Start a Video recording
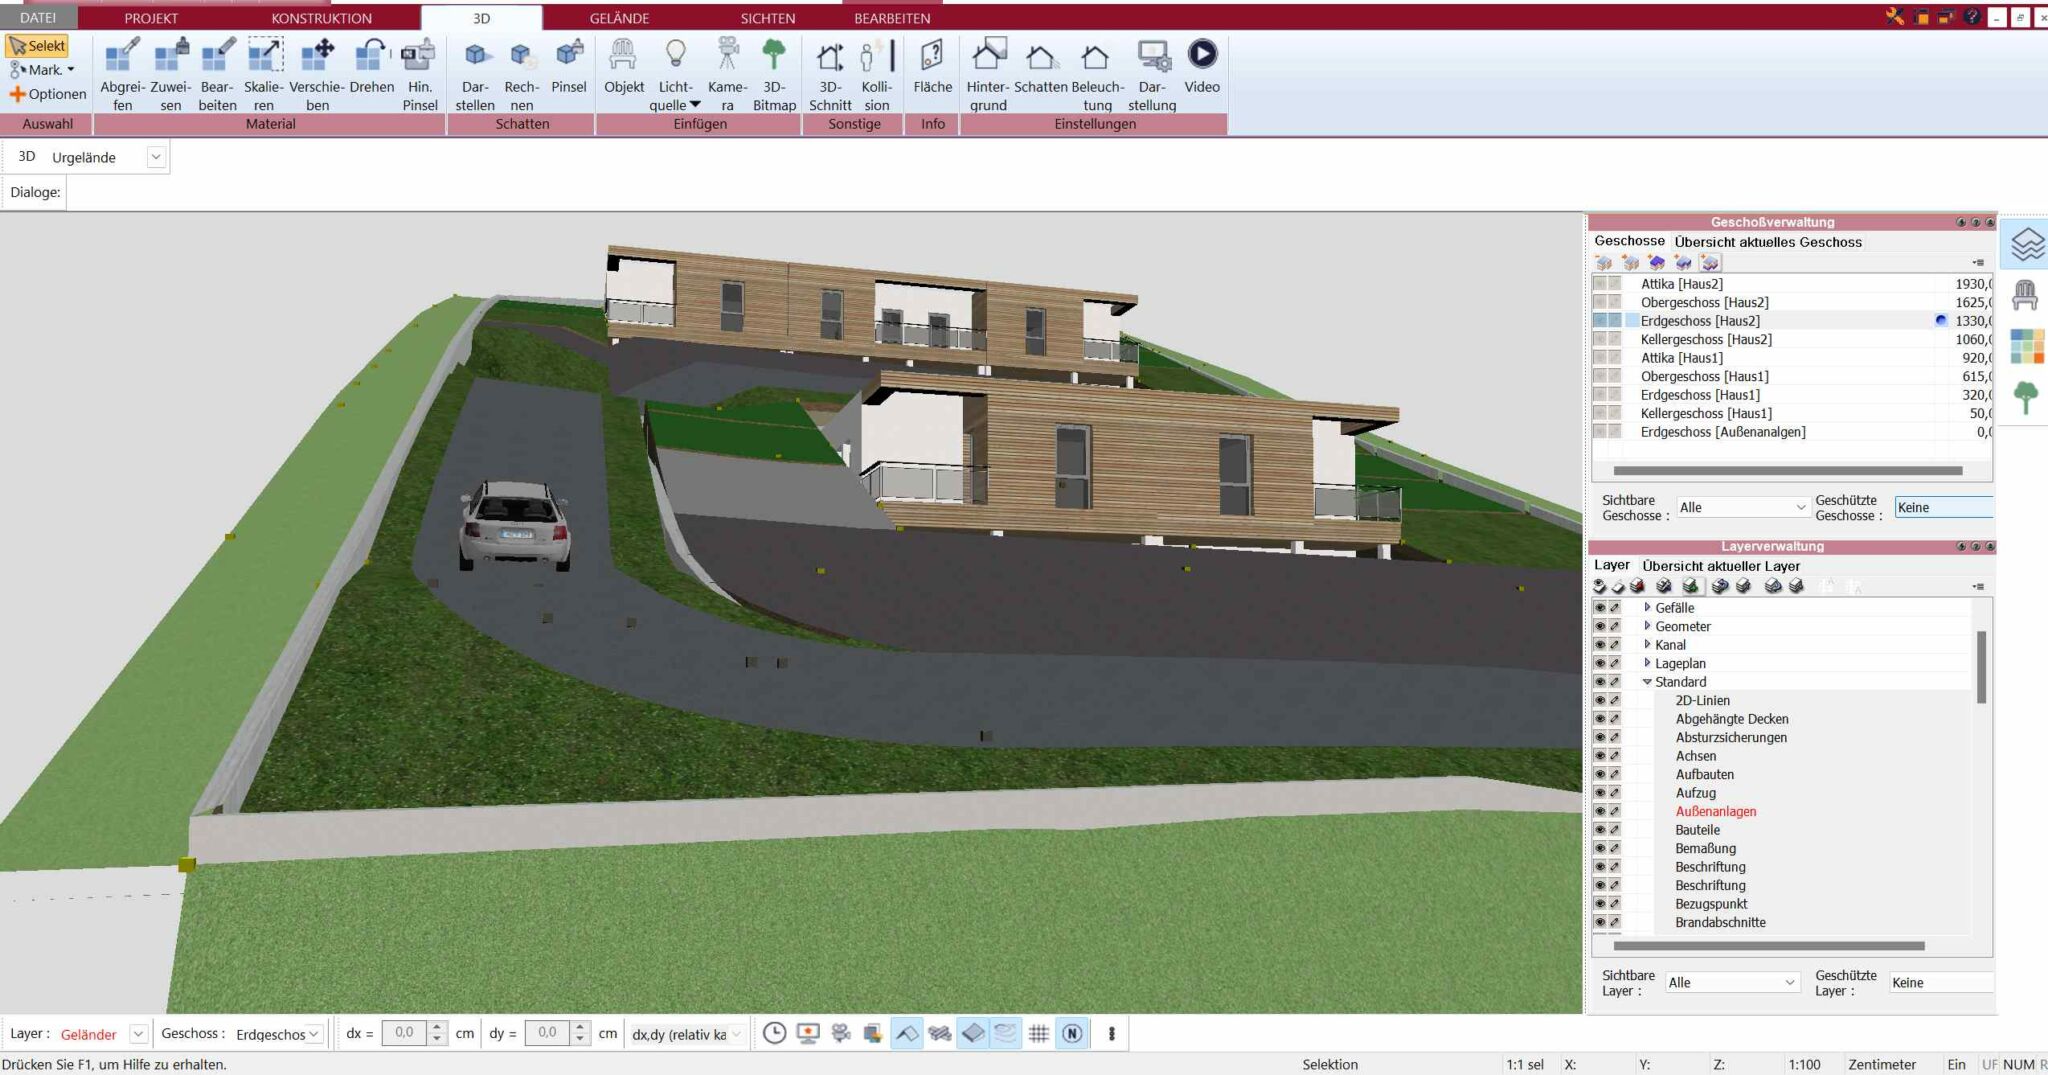This screenshot has width=2048, height=1075. (1202, 70)
